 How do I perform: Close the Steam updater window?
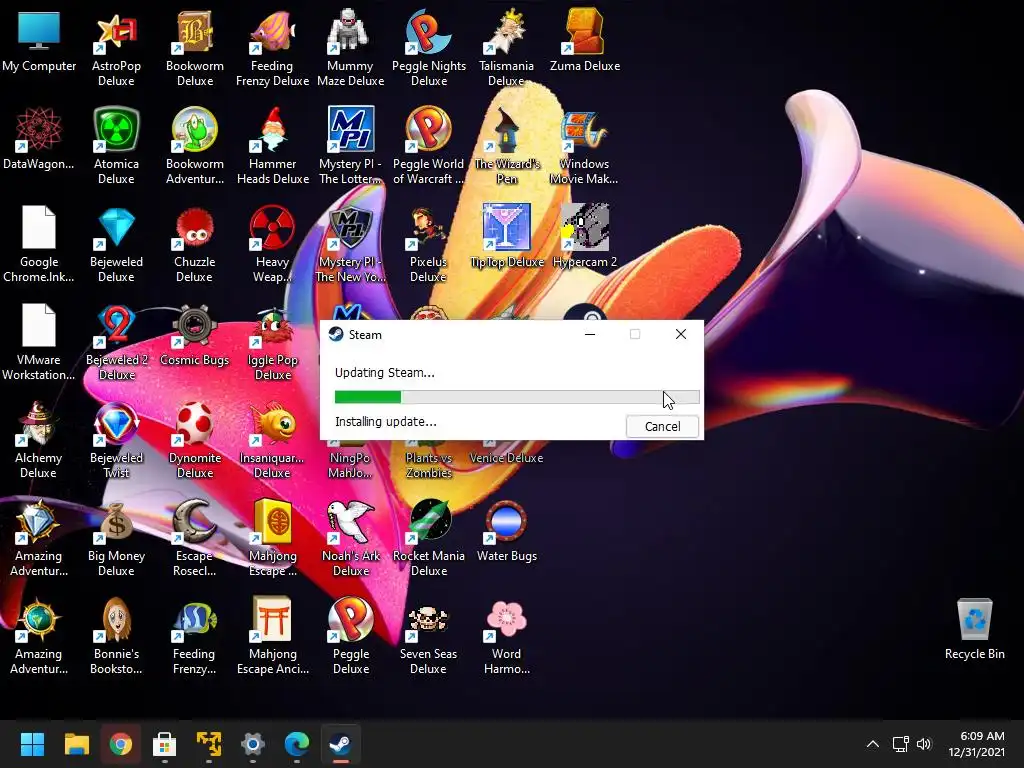pyautogui.click(x=680, y=334)
